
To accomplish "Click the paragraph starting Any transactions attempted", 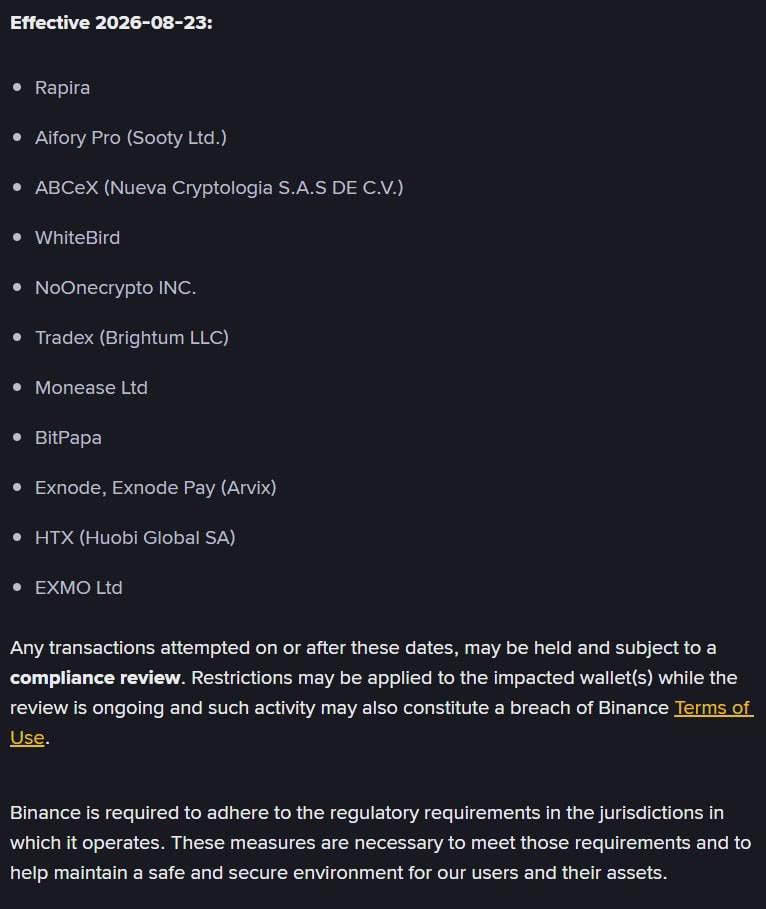I will [x=381, y=693].
